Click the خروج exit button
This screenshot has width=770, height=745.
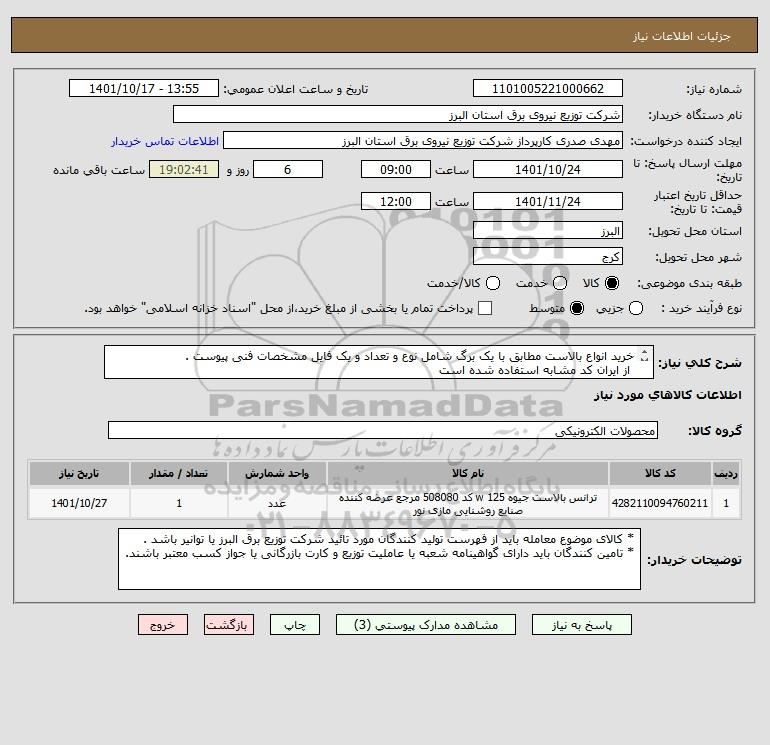(x=163, y=625)
